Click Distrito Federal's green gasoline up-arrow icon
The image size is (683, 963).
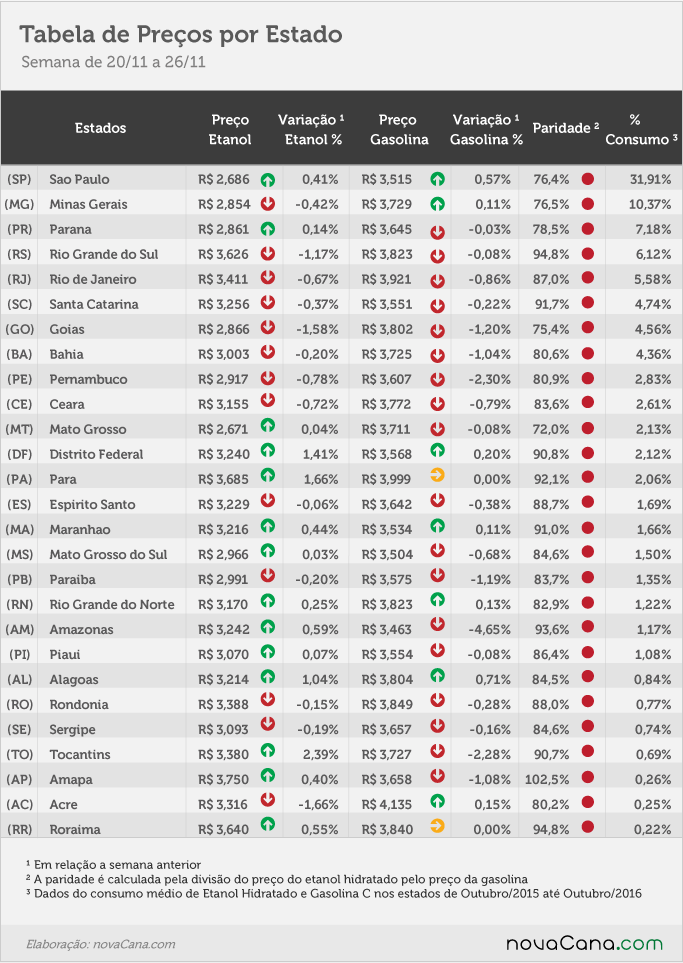click(437, 450)
